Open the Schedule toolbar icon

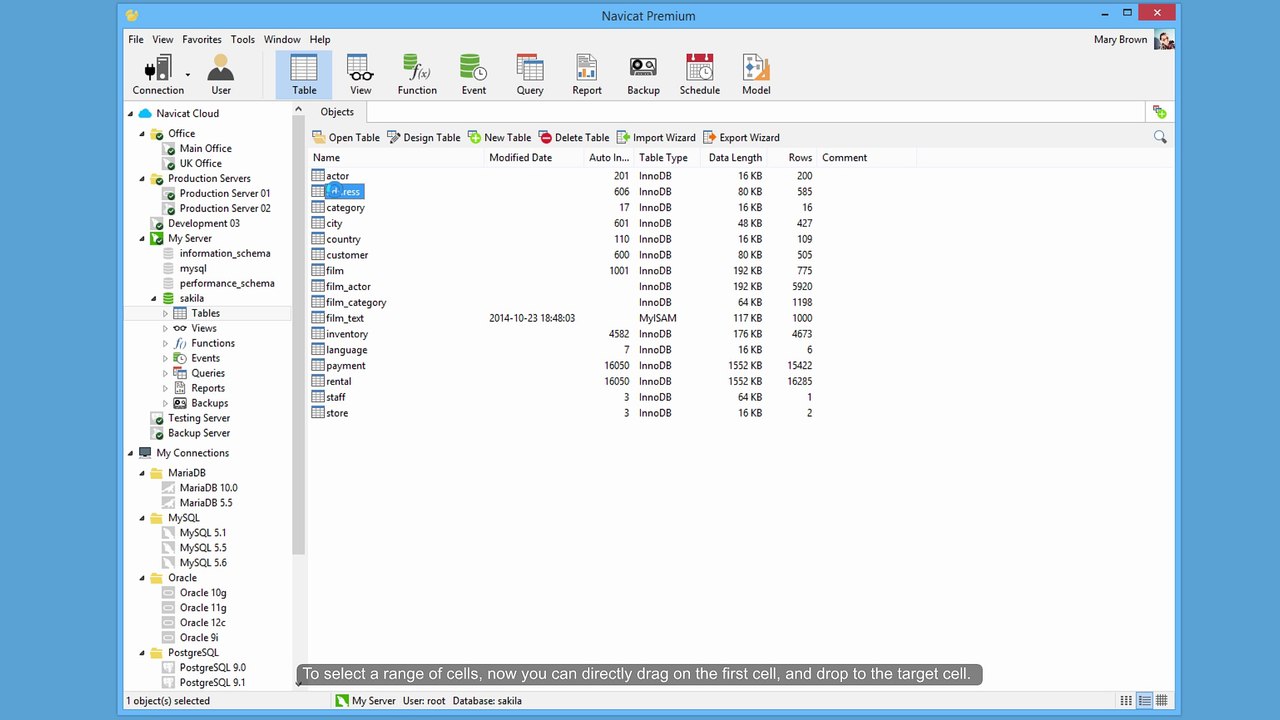pyautogui.click(x=700, y=75)
